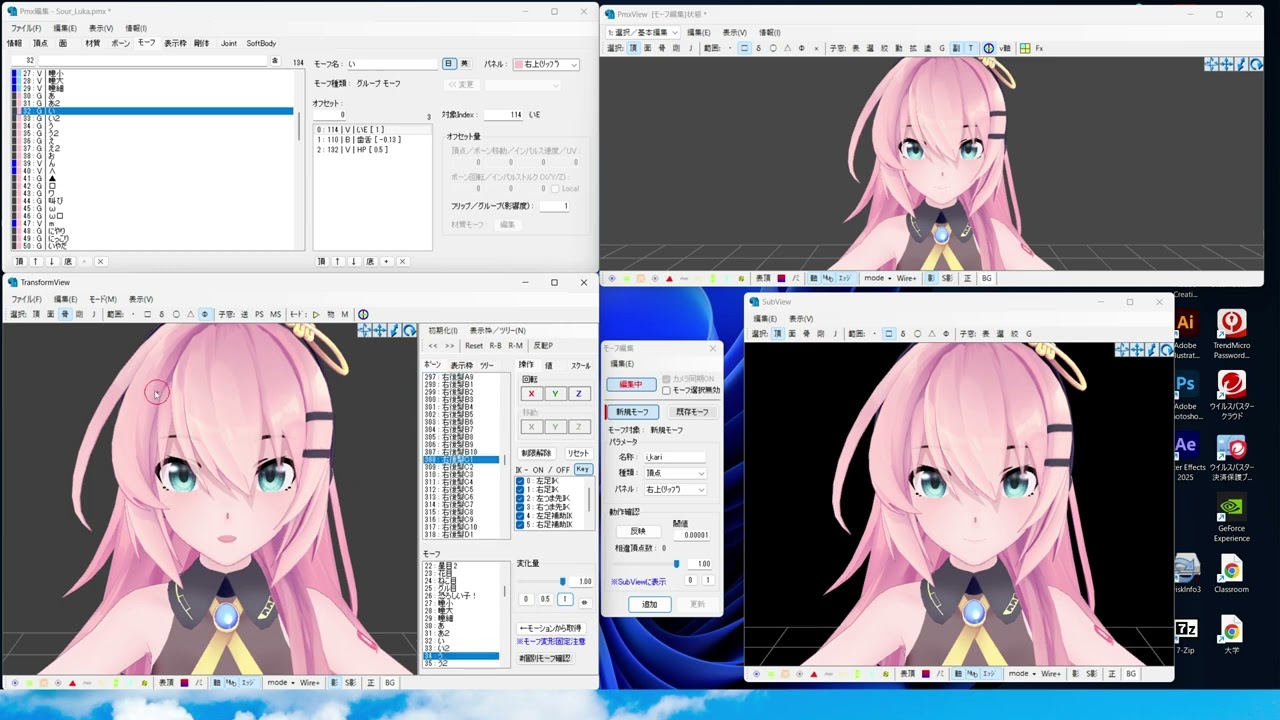Open パネル dropdown in morph edit dialog
Image resolution: width=1280 pixels, height=720 pixels.
[x=675, y=489]
